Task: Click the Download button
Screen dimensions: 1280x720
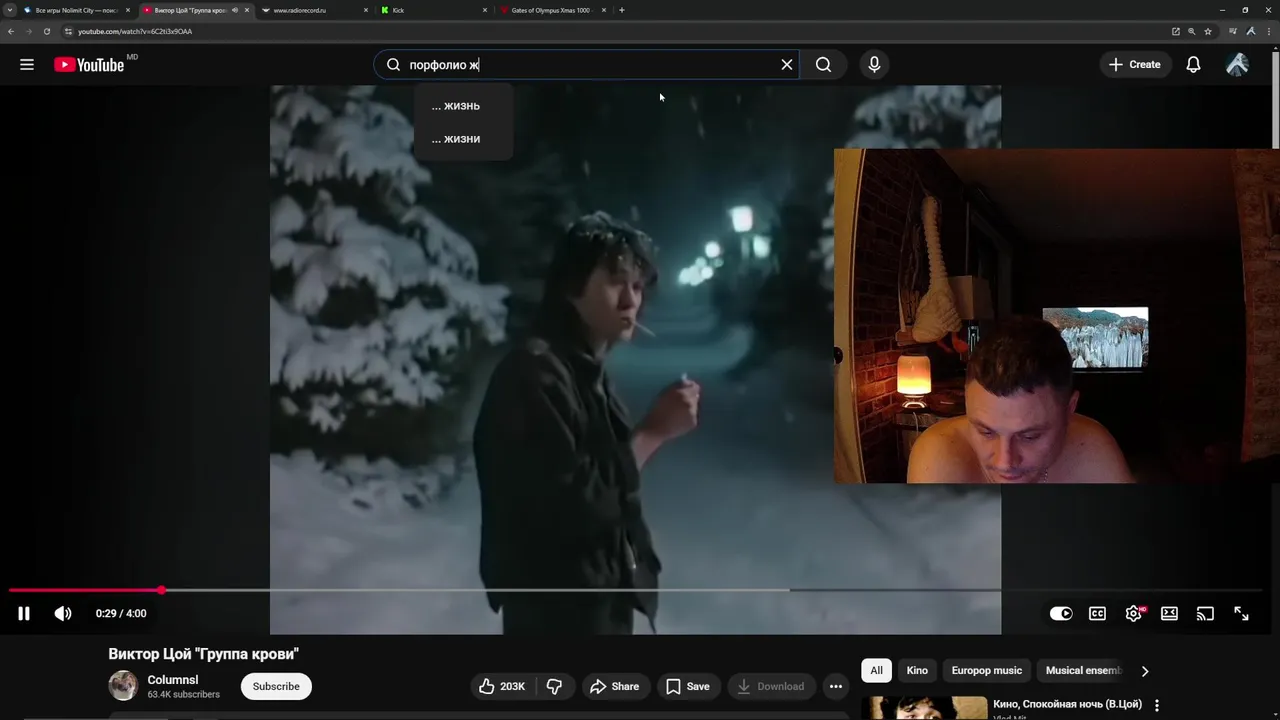Action: pyautogui.click(x=770, y=686)
